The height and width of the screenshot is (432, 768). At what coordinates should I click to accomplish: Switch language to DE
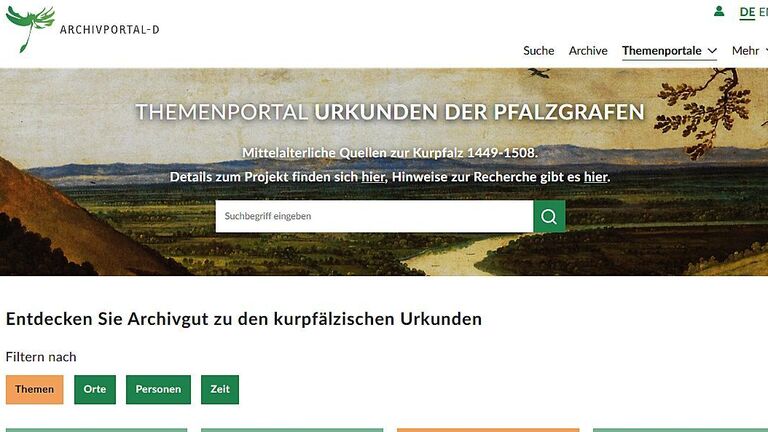(x=747, y=12)
